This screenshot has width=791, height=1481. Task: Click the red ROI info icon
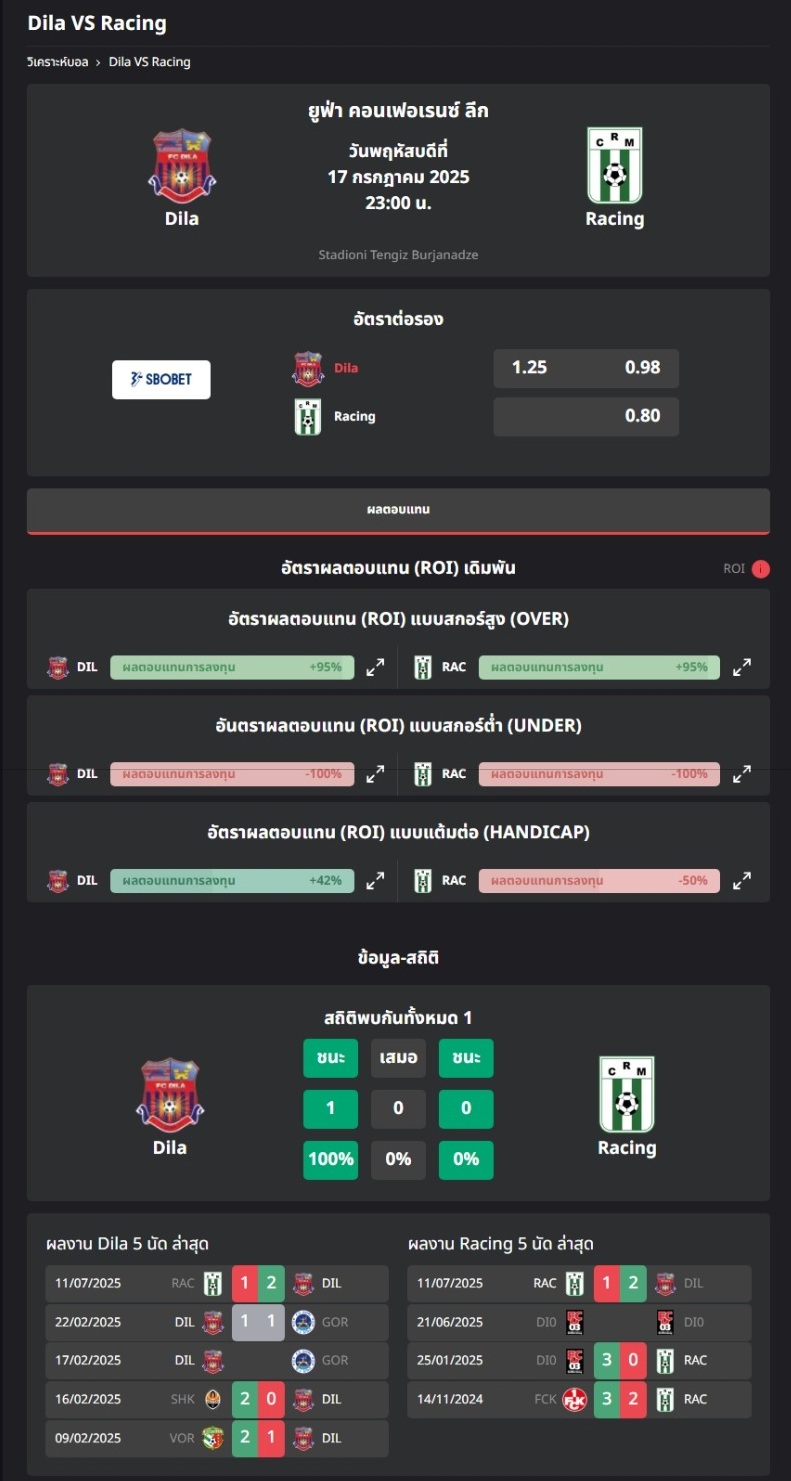761,569
